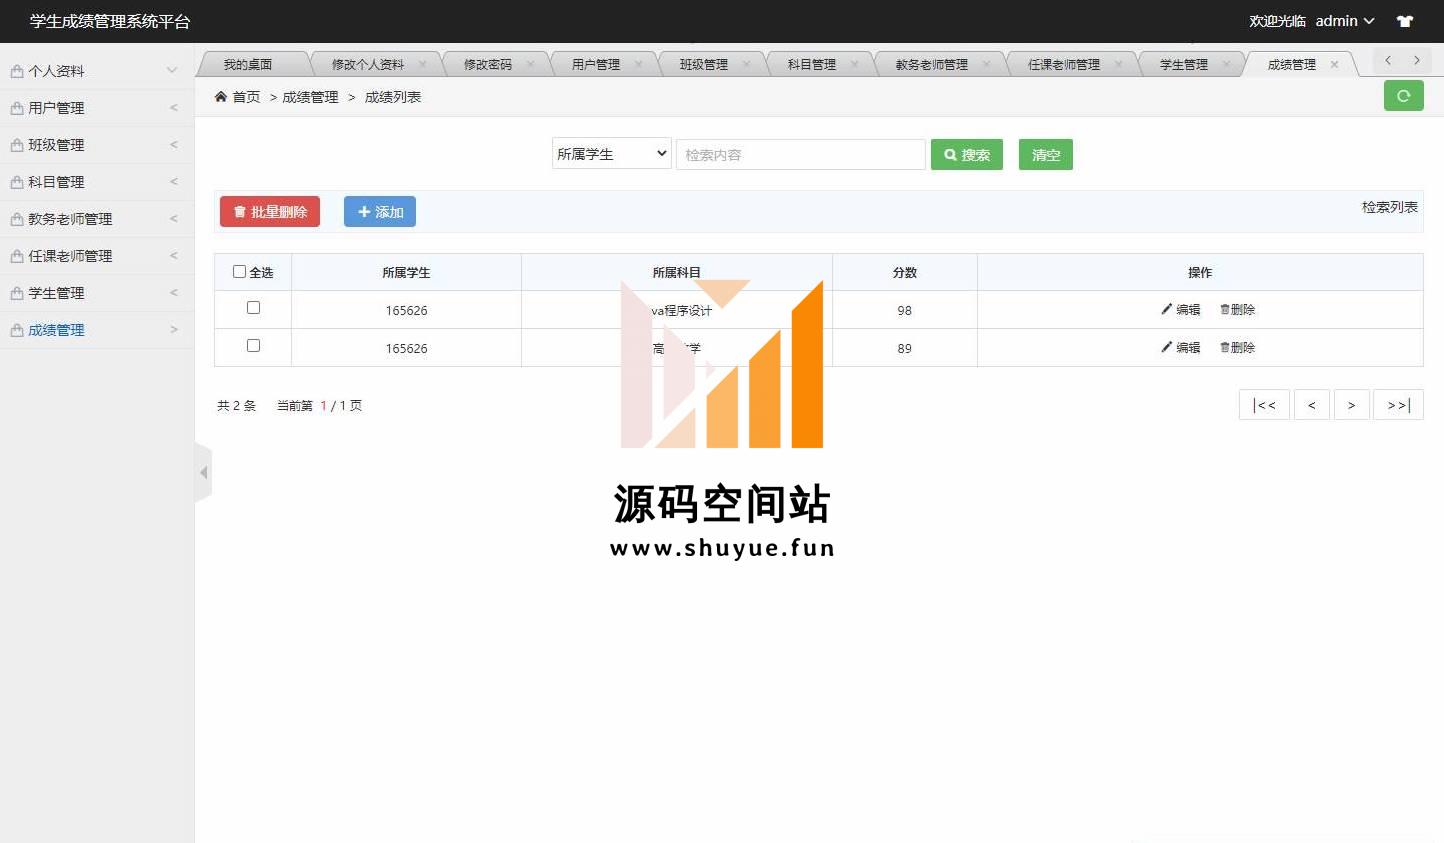Click 检索列表 label
The image size is (1444, 843).
(1390, 207)
